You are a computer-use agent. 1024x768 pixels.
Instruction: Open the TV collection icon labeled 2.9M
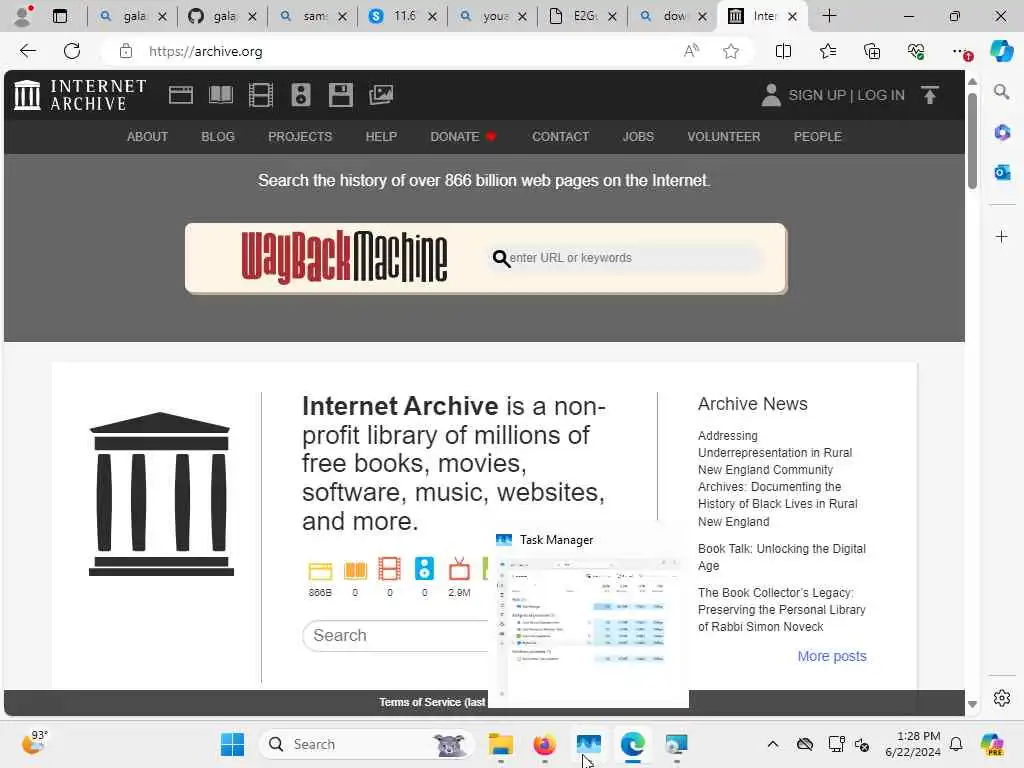click(459, 569)
